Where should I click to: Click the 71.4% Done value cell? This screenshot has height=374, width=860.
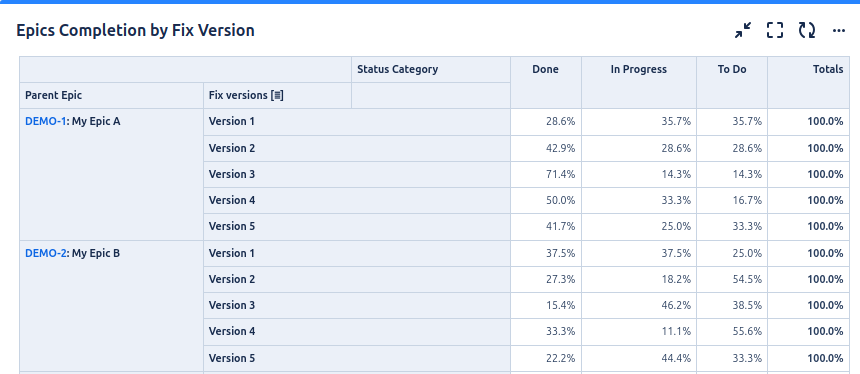(546, 174)
